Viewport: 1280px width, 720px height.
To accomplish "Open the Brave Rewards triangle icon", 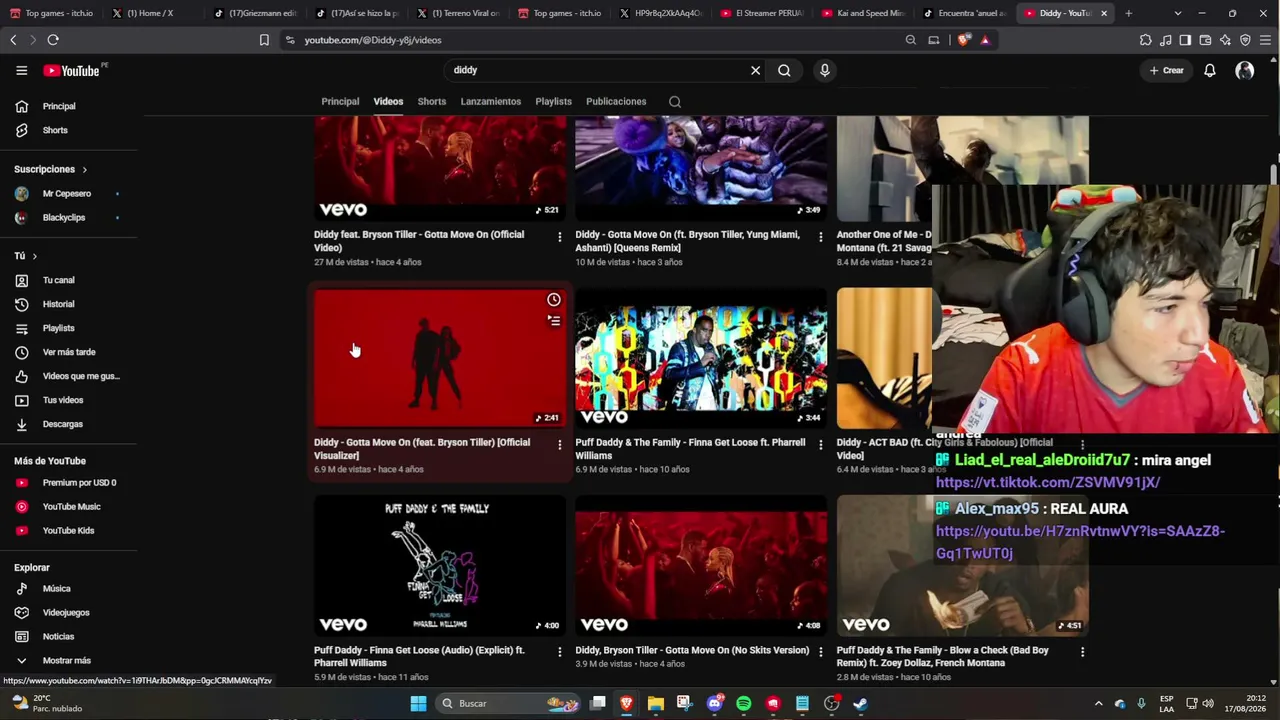I will (985, 40).
